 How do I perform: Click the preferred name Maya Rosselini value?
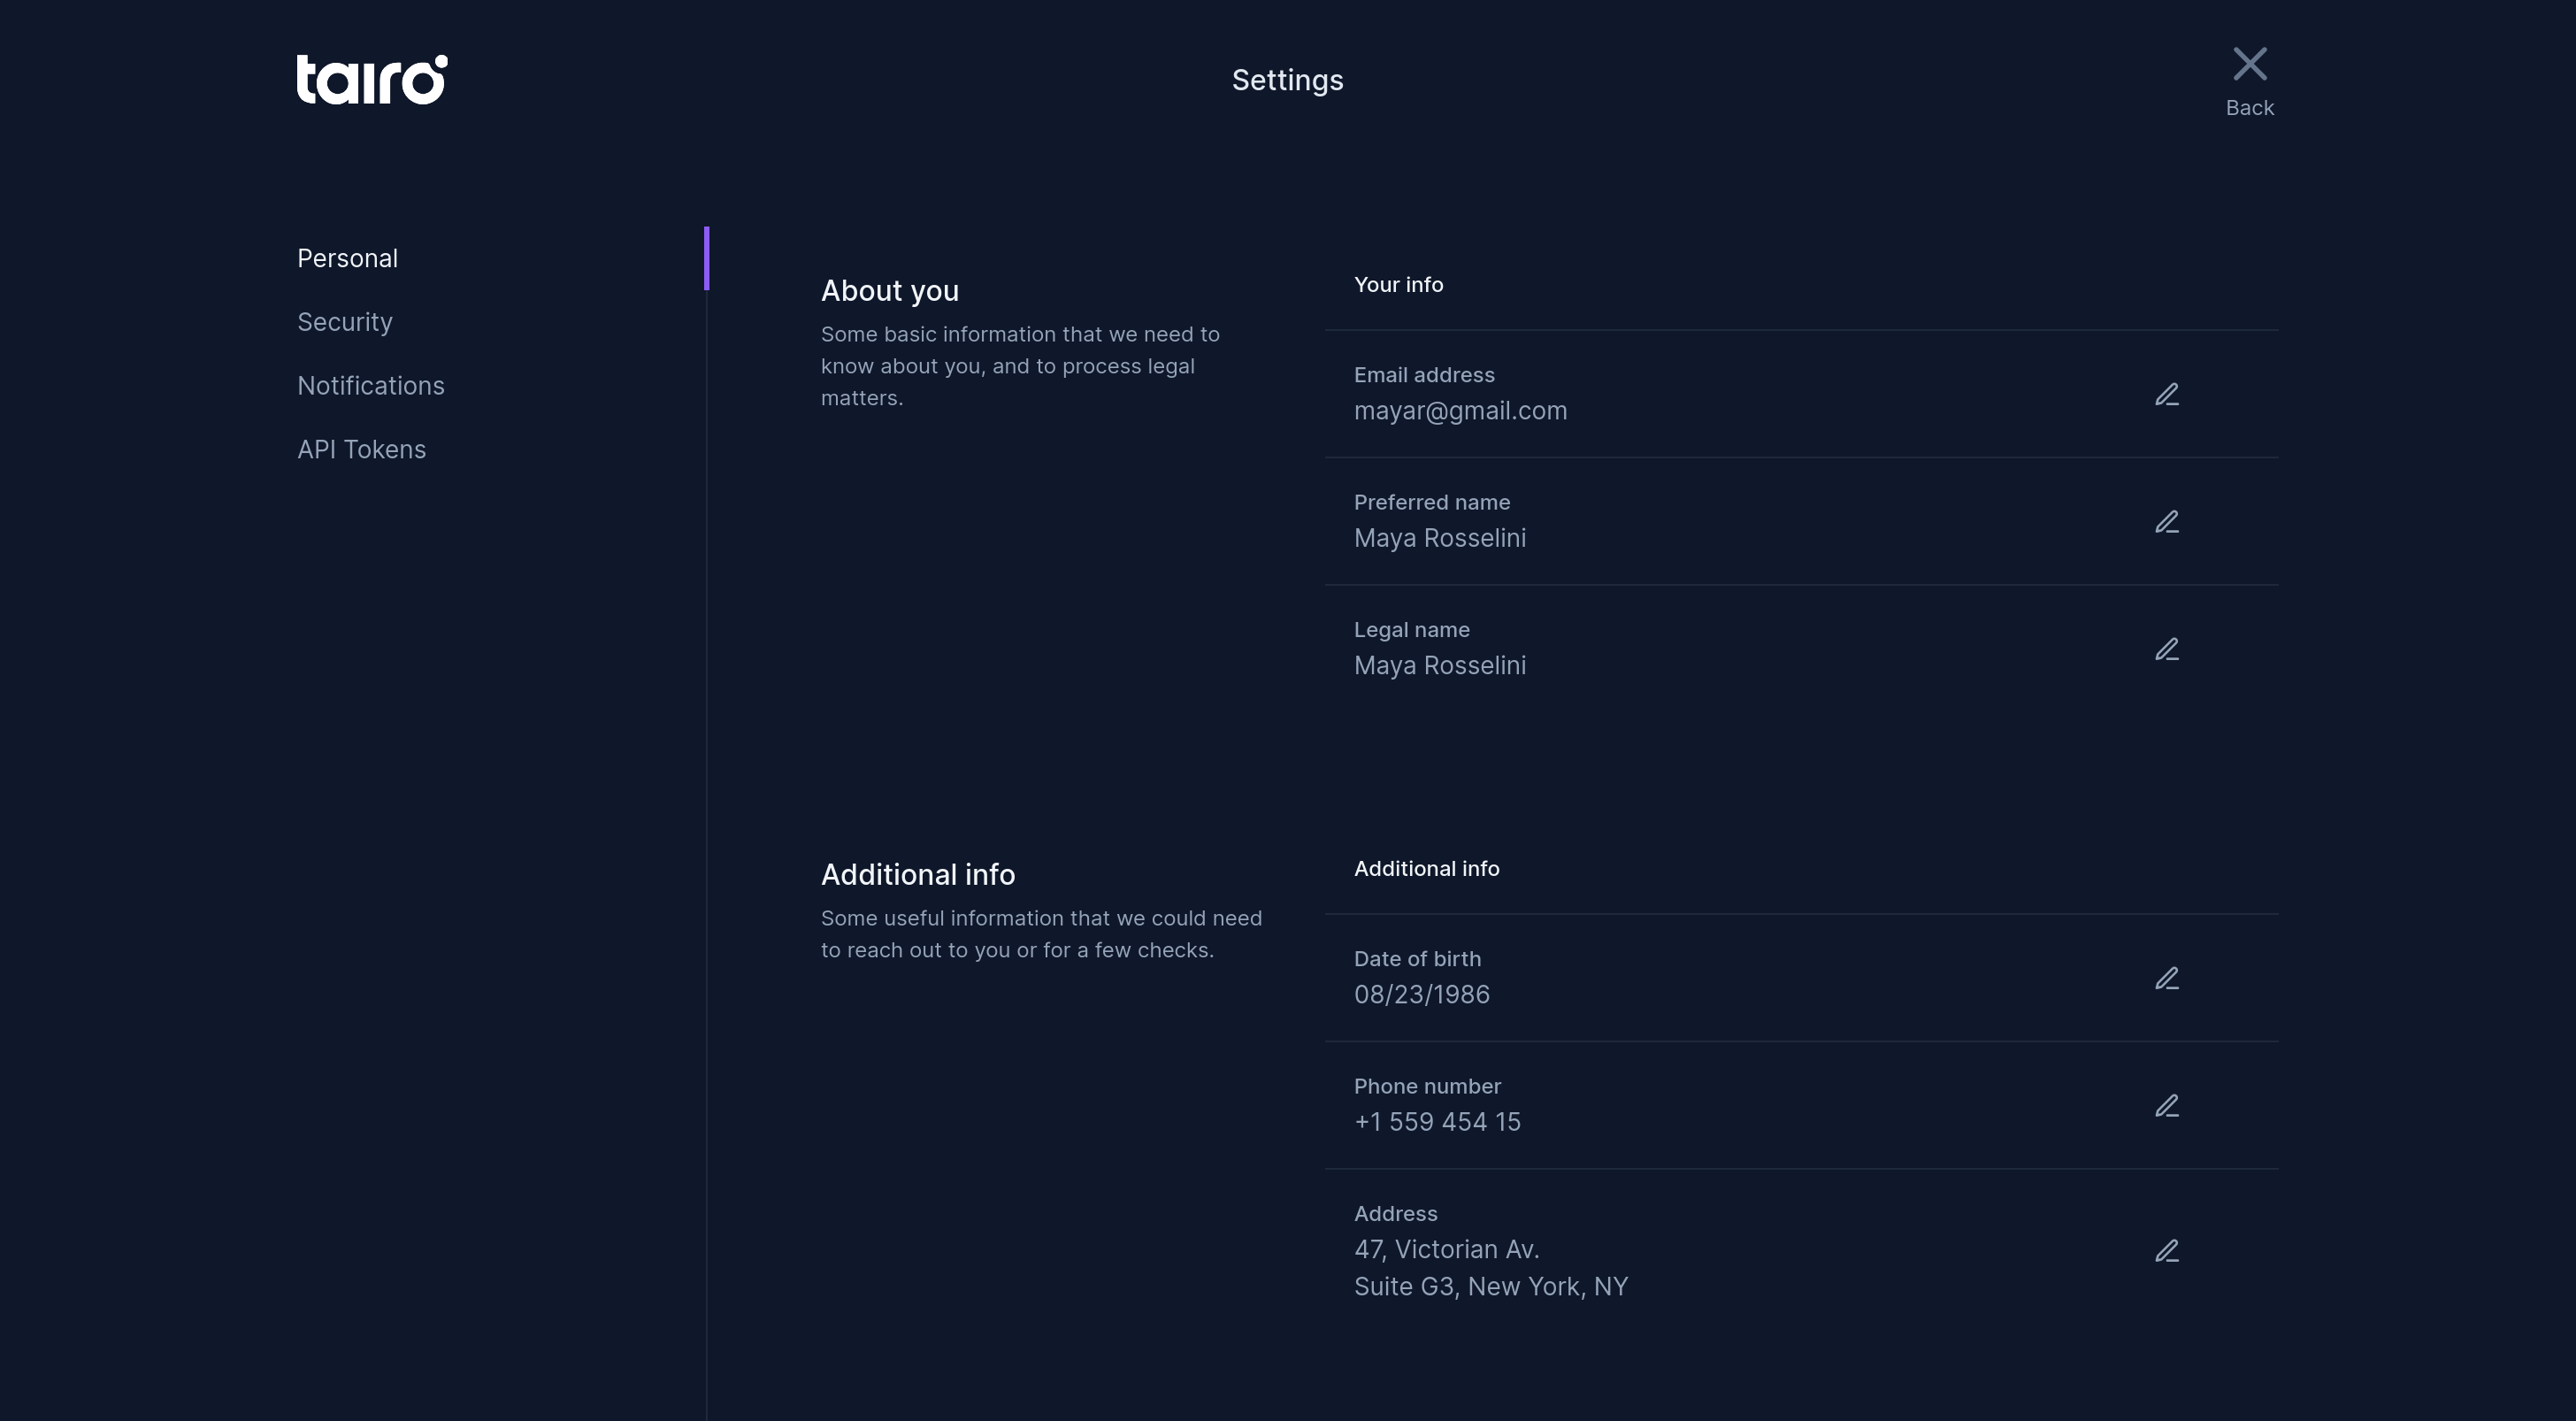pos(1439,538)
